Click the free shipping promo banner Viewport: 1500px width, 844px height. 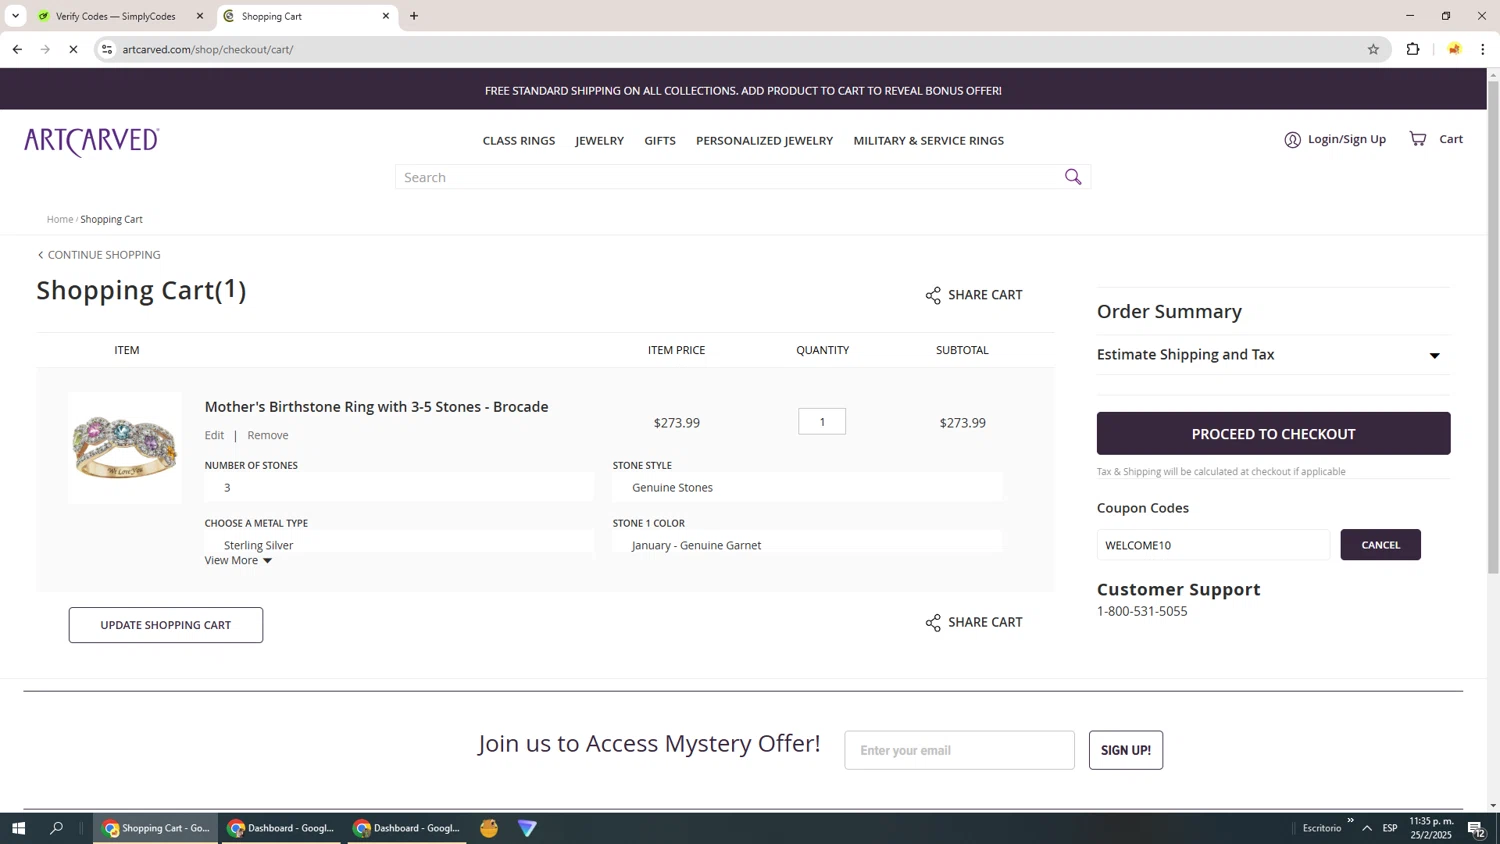[743, 90]
